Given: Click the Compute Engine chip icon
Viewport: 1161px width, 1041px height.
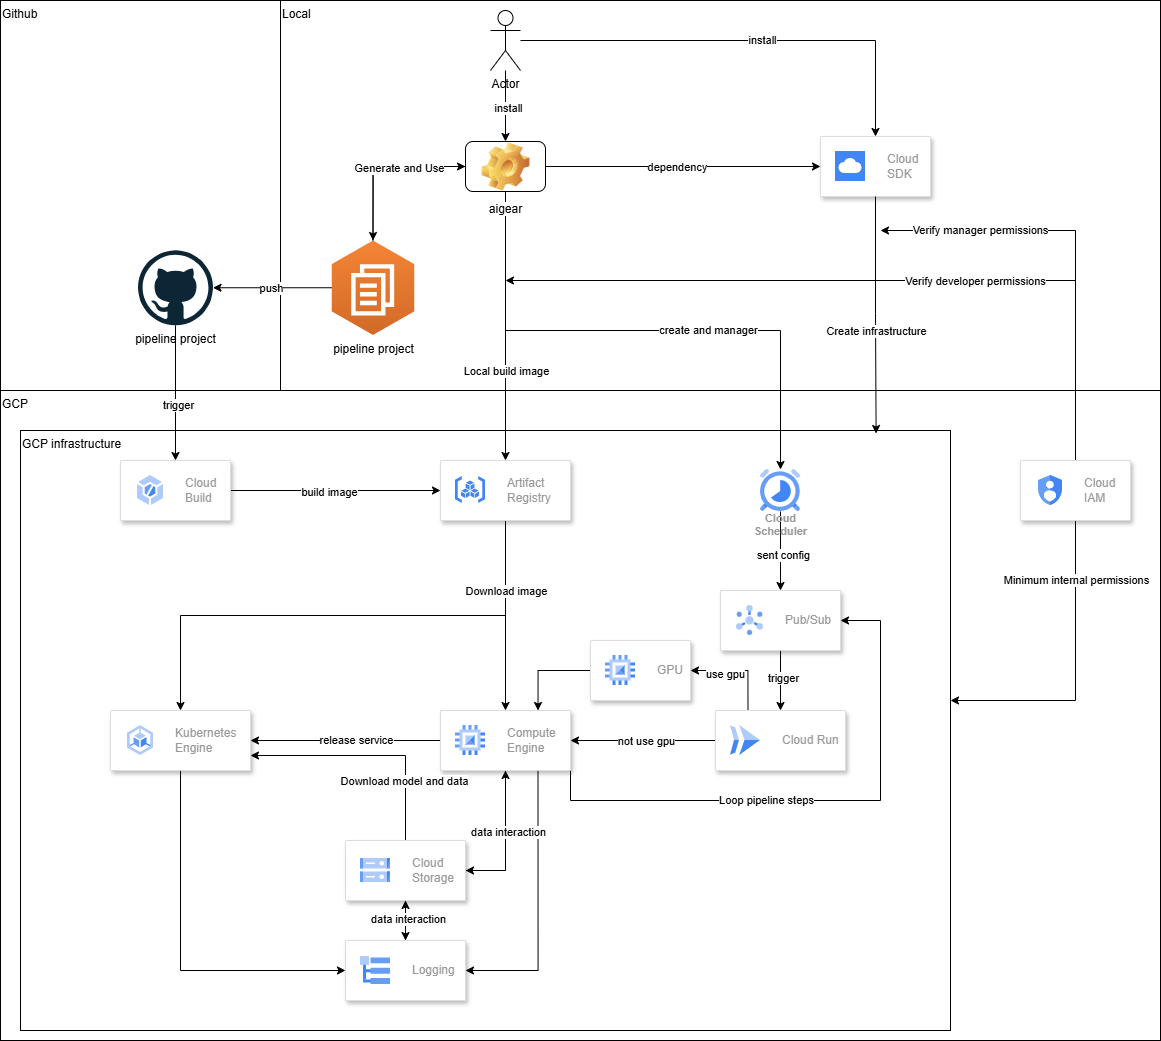Looking at the screenshot, I should pos(469,740).
